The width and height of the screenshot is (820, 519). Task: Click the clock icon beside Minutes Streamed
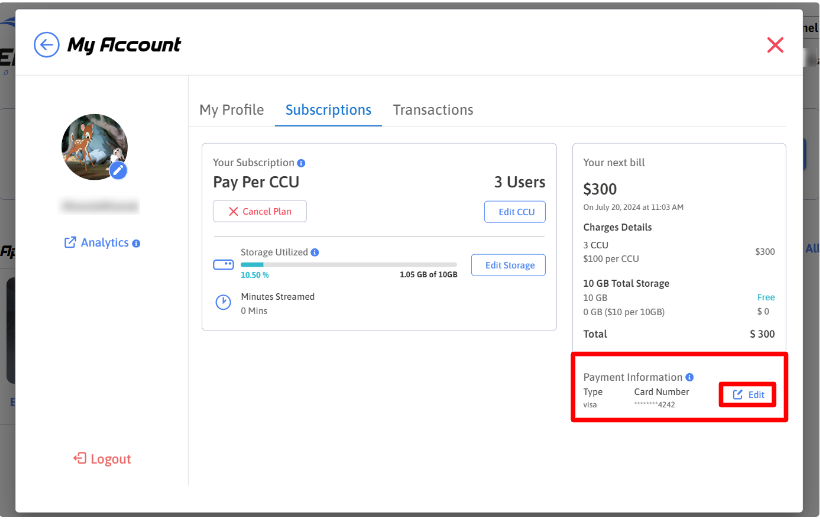coord(223,303)
